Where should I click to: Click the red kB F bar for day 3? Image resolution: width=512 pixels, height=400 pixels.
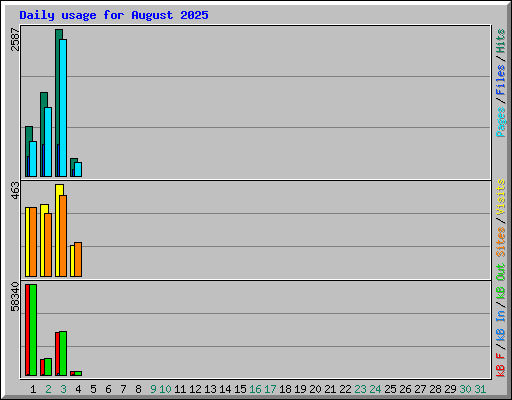[57, 354]
